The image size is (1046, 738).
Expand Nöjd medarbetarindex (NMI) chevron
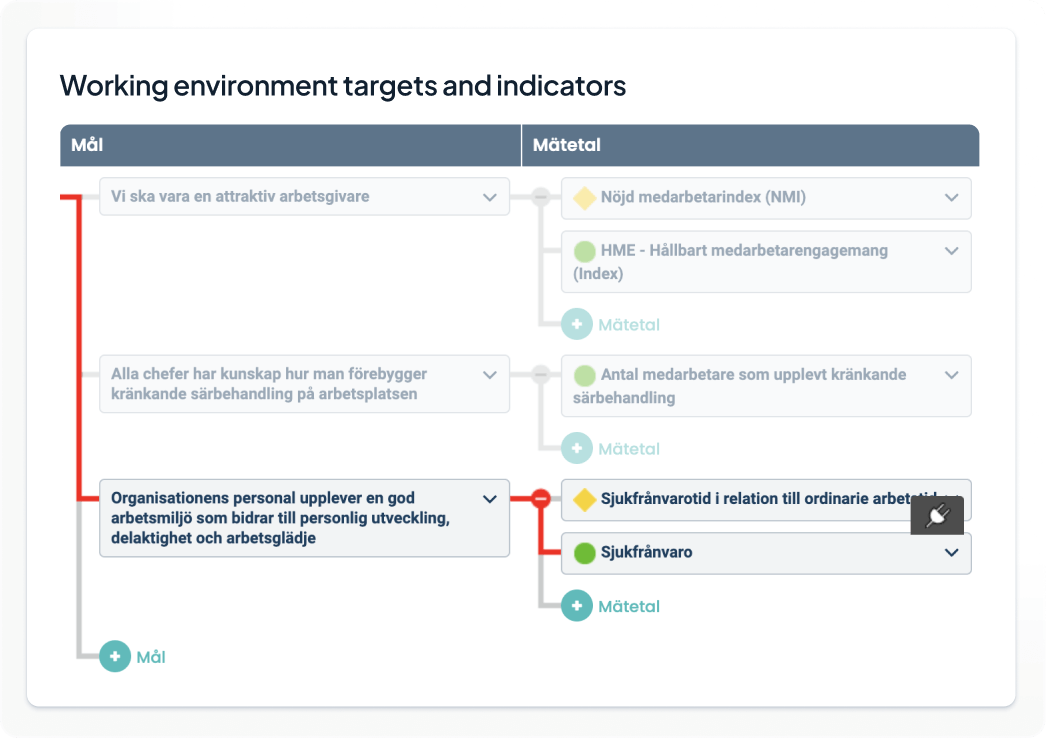point(952,198)
